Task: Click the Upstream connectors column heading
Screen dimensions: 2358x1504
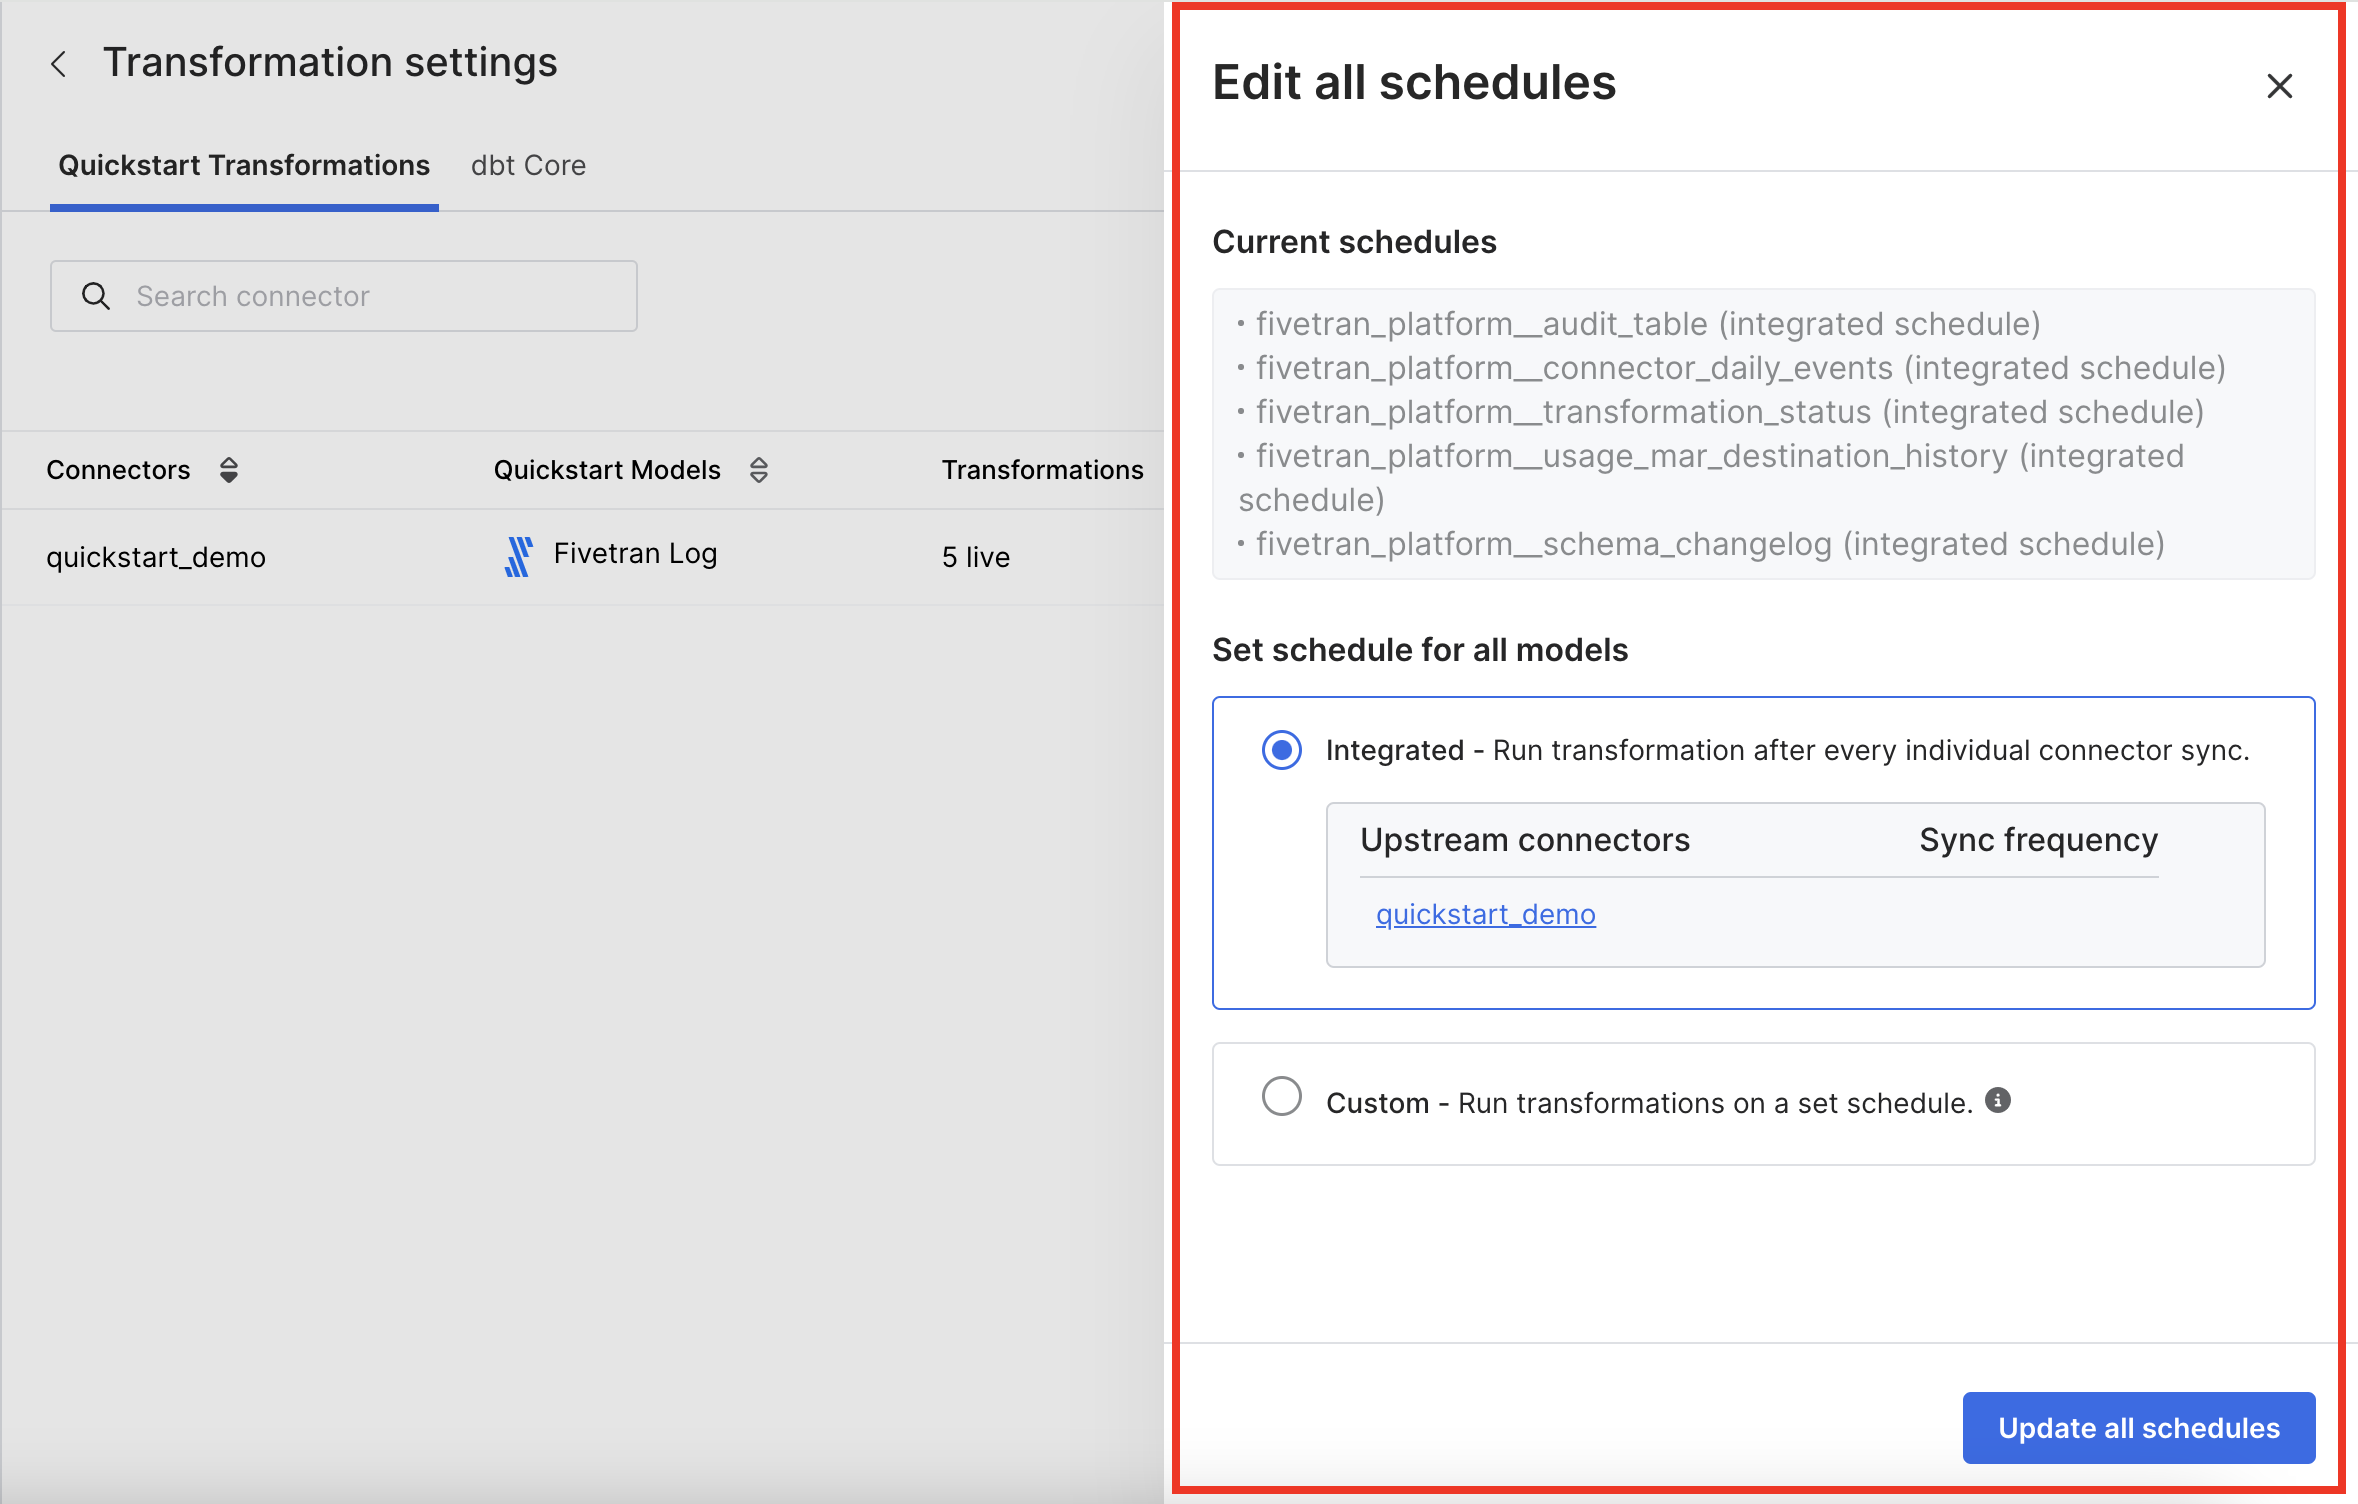Action: 1524,840
